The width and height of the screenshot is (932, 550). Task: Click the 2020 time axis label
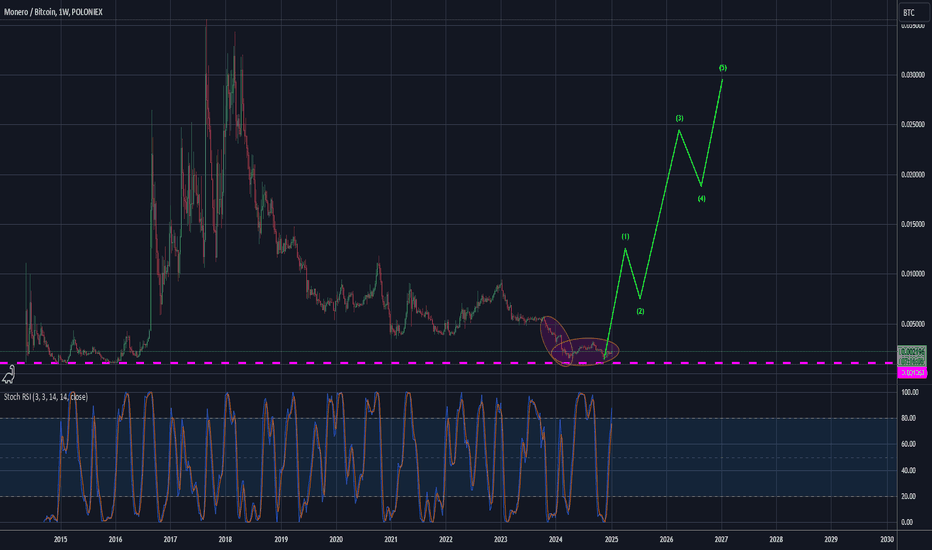pyautogui.click(x=336, y=539)
